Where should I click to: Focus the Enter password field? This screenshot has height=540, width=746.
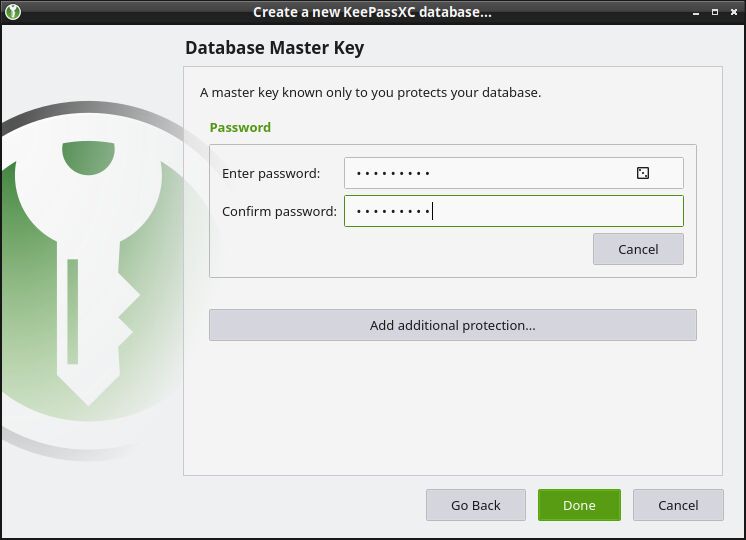514,173
